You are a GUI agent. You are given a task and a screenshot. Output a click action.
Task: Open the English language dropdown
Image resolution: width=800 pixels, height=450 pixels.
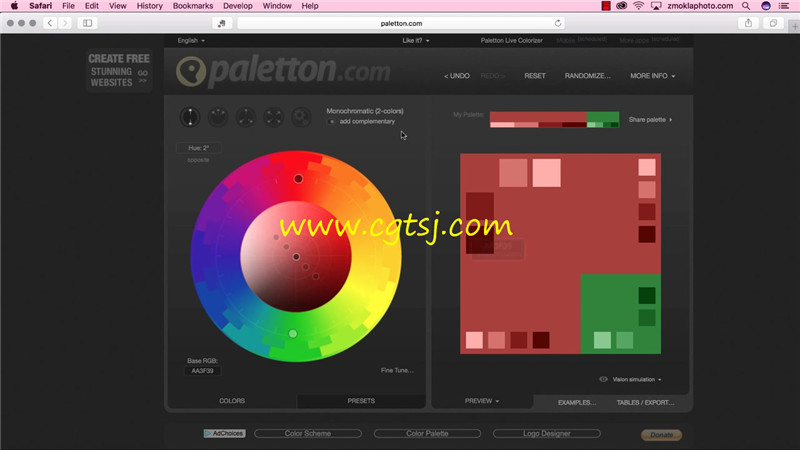point(191,40)
